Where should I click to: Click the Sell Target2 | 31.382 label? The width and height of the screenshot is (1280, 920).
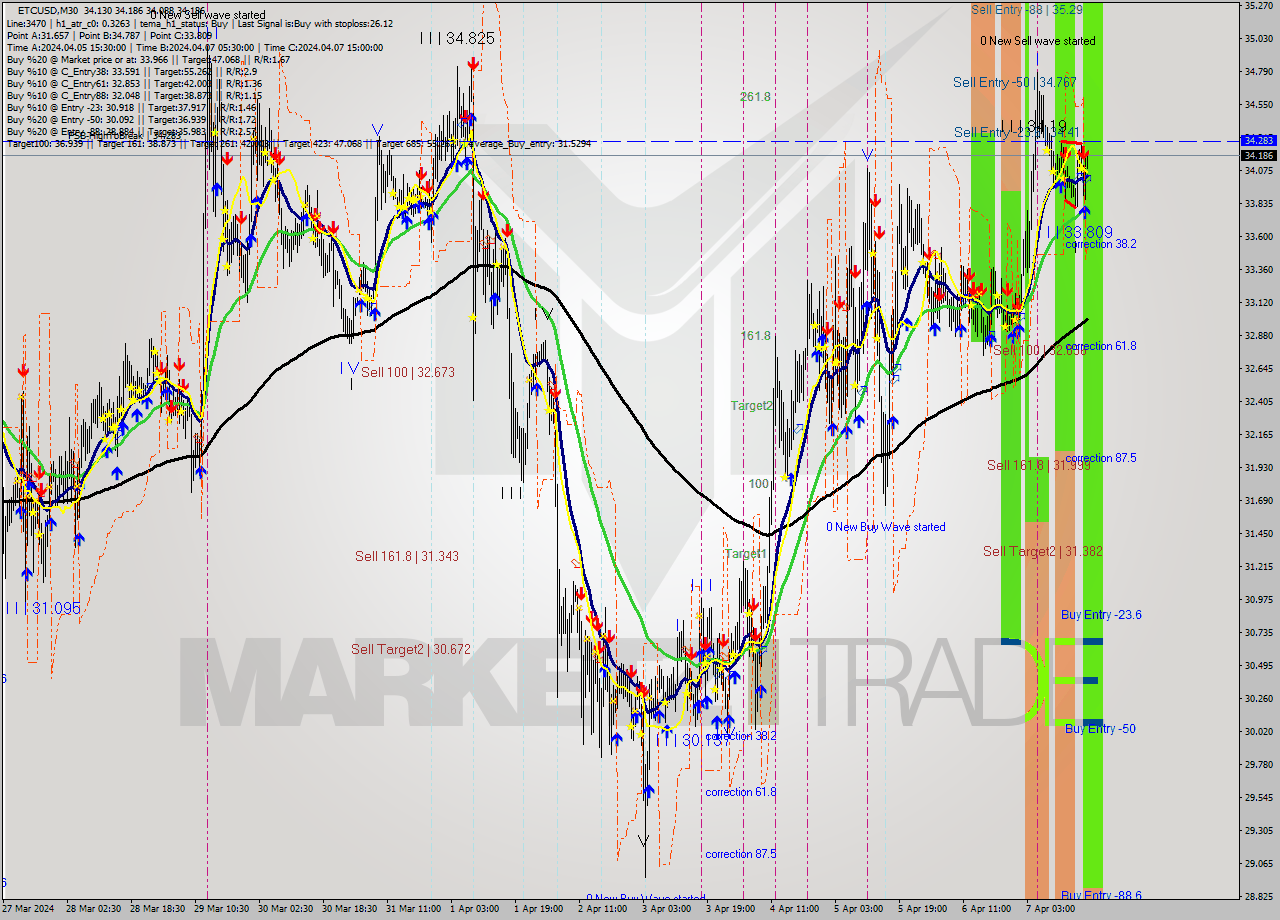(1042, 550)
